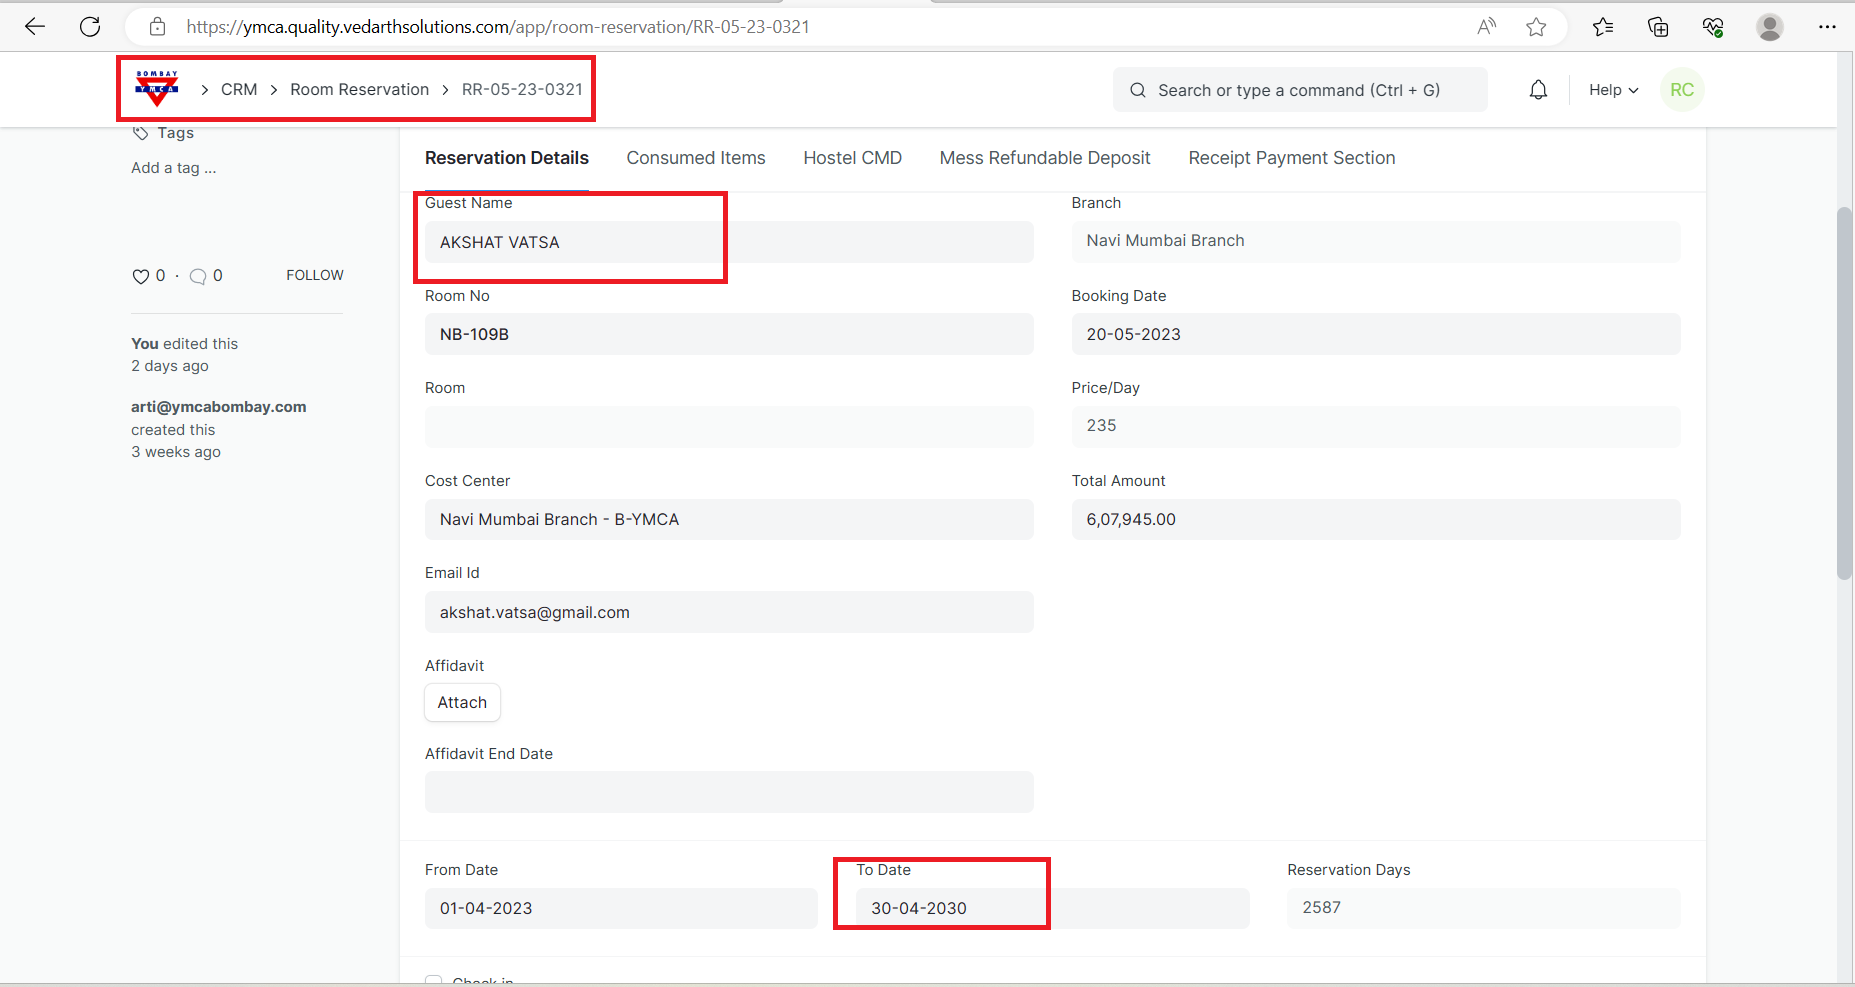Image resolution: width=1855 pixels, height=987 pixels.
Task: Open browser settings three-dot menu
Action: tap(1827, 27)
